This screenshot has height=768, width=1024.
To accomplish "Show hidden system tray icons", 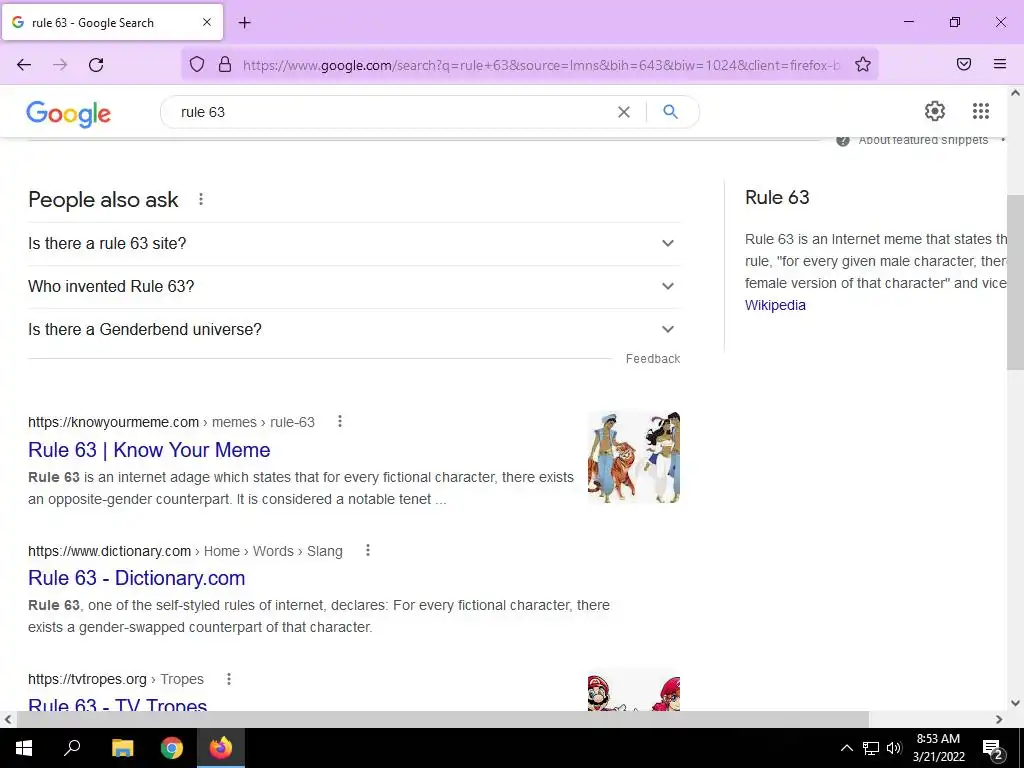I will [x=846, y=748].
